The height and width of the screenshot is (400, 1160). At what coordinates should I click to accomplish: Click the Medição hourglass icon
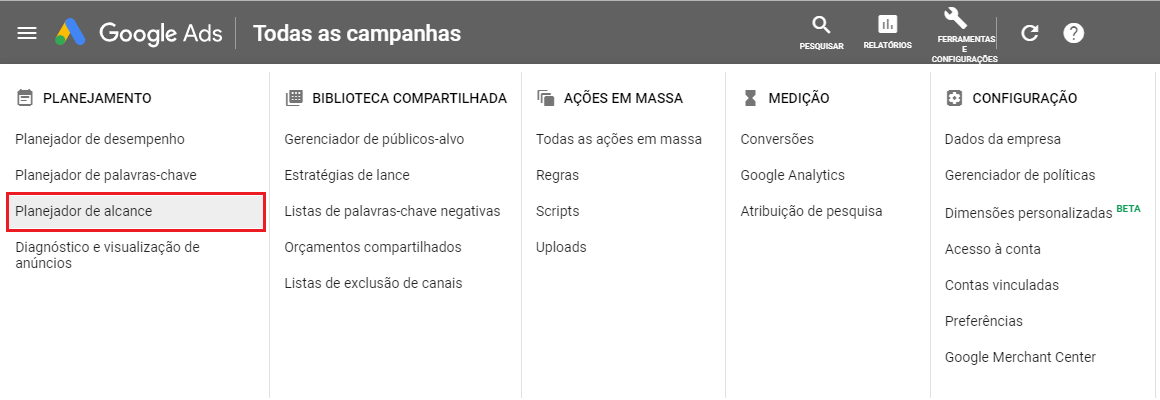[x=750, y=98]
